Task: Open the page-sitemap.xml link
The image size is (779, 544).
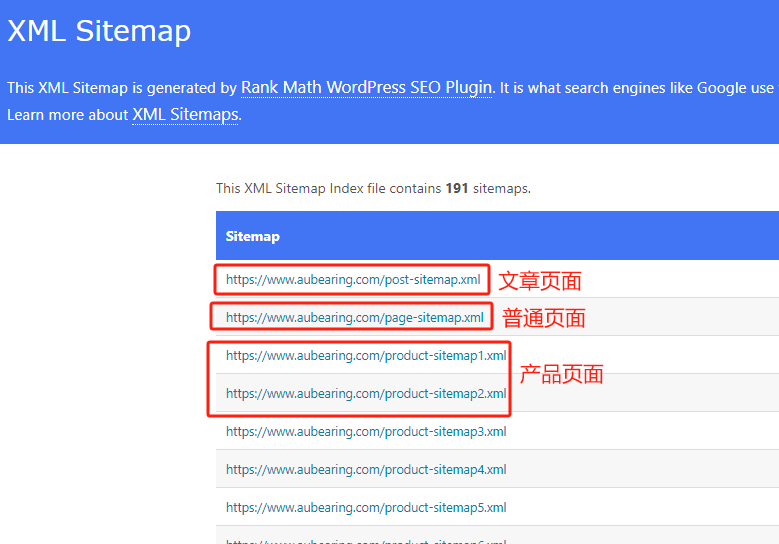Action: coord(355,317)
